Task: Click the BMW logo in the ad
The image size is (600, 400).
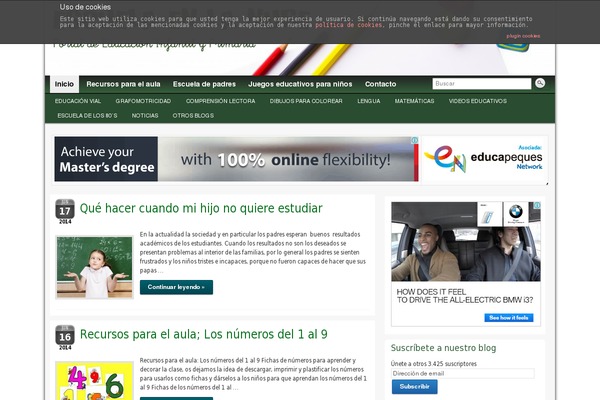Action: (x=515, y=212)
